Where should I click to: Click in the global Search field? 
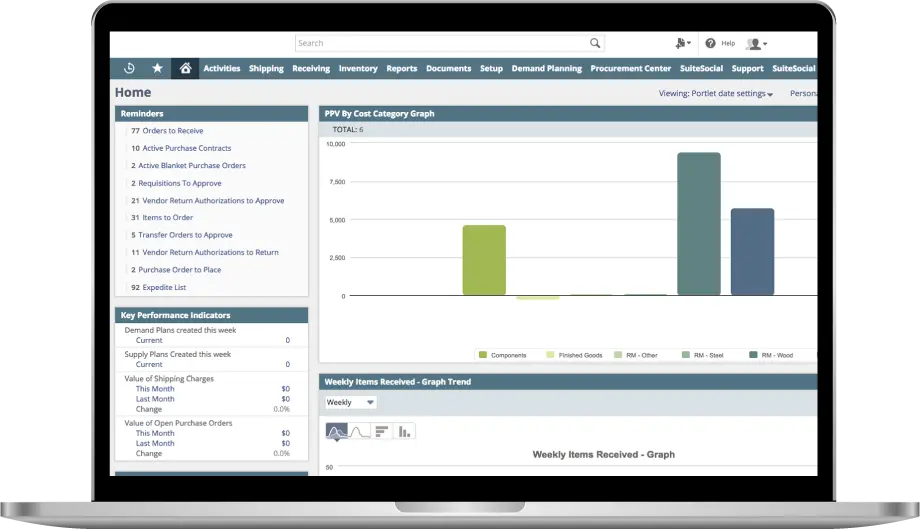[x=449, y=43]
